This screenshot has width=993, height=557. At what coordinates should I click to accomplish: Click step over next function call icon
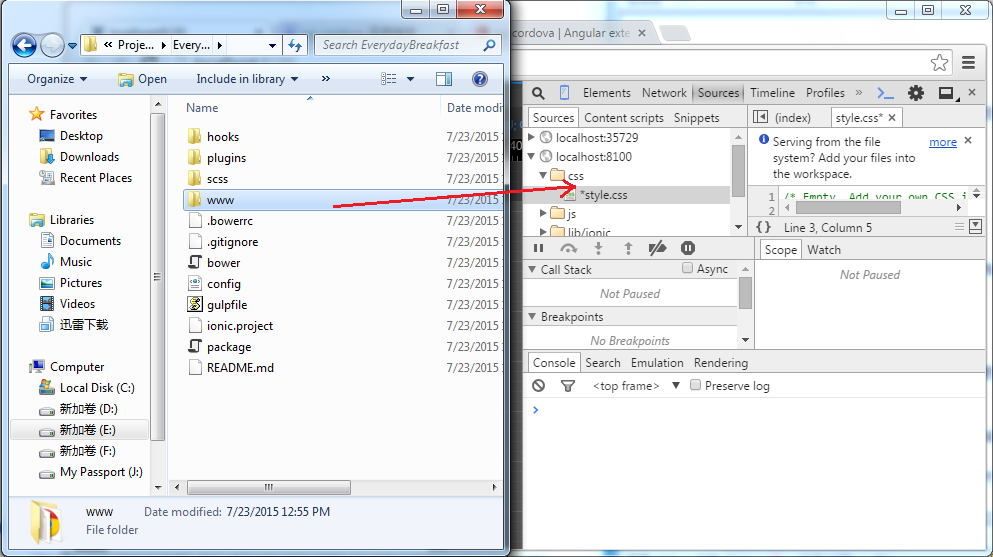point(568,248)
